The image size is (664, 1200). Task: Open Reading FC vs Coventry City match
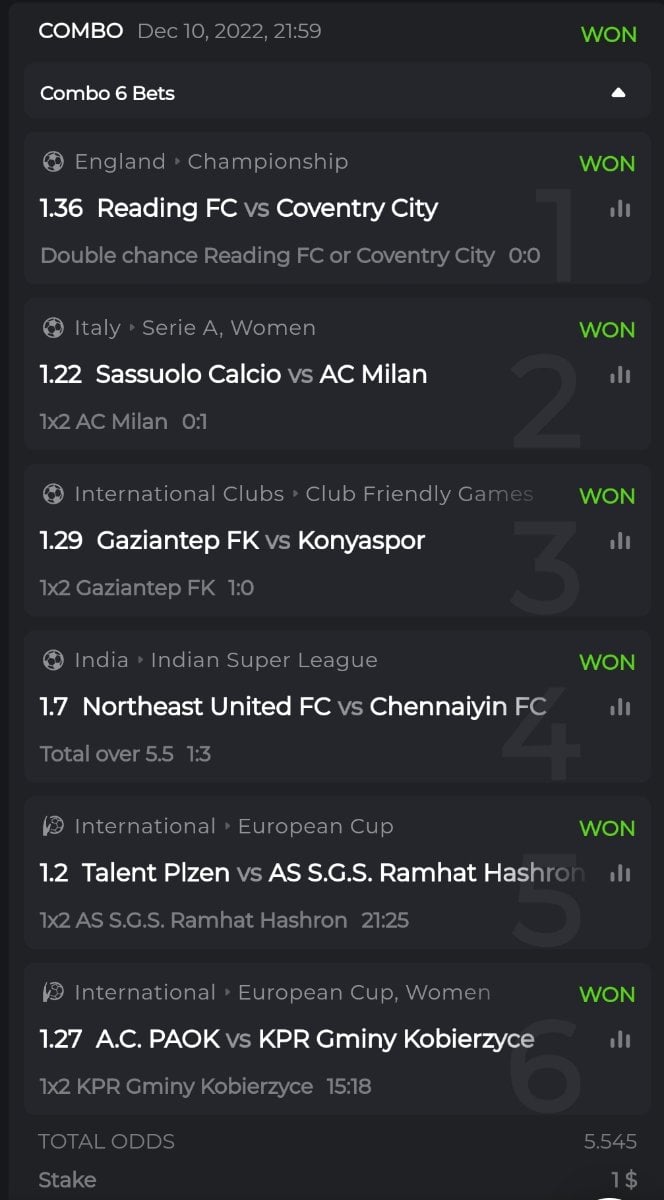(x=267, y=208)
